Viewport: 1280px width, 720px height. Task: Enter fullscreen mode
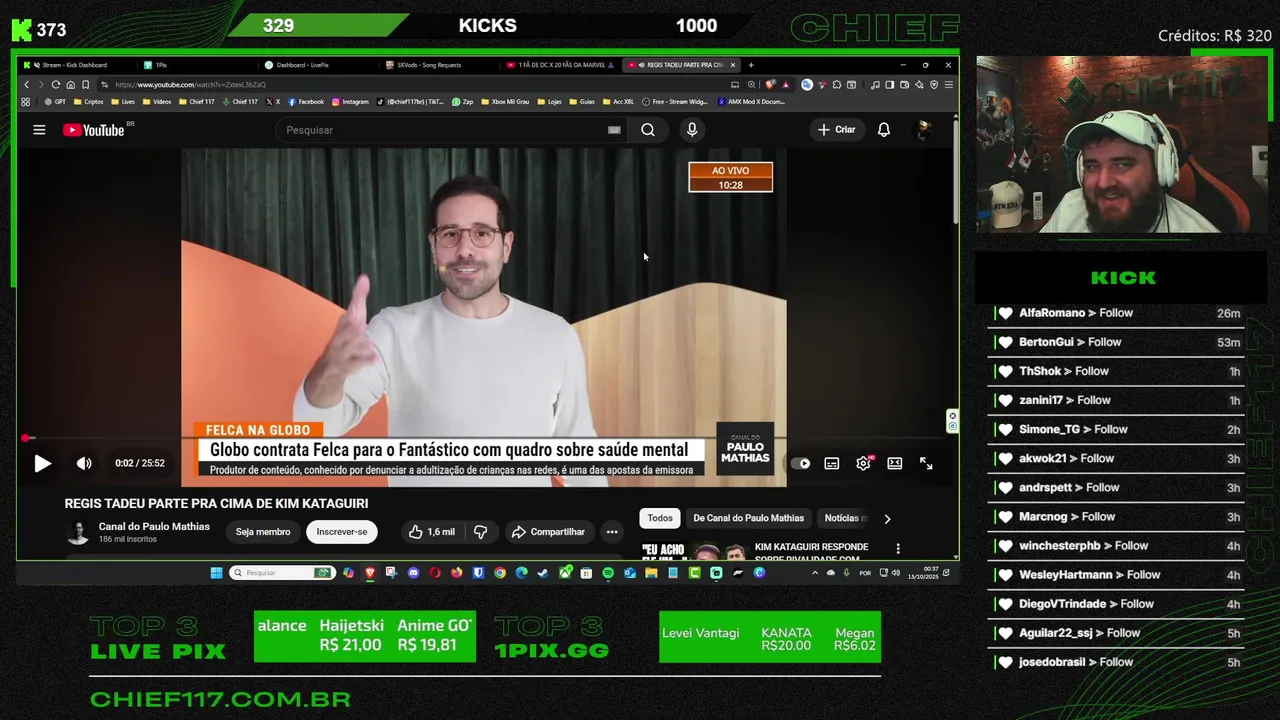pyautogui.click(x=926, y=463)
